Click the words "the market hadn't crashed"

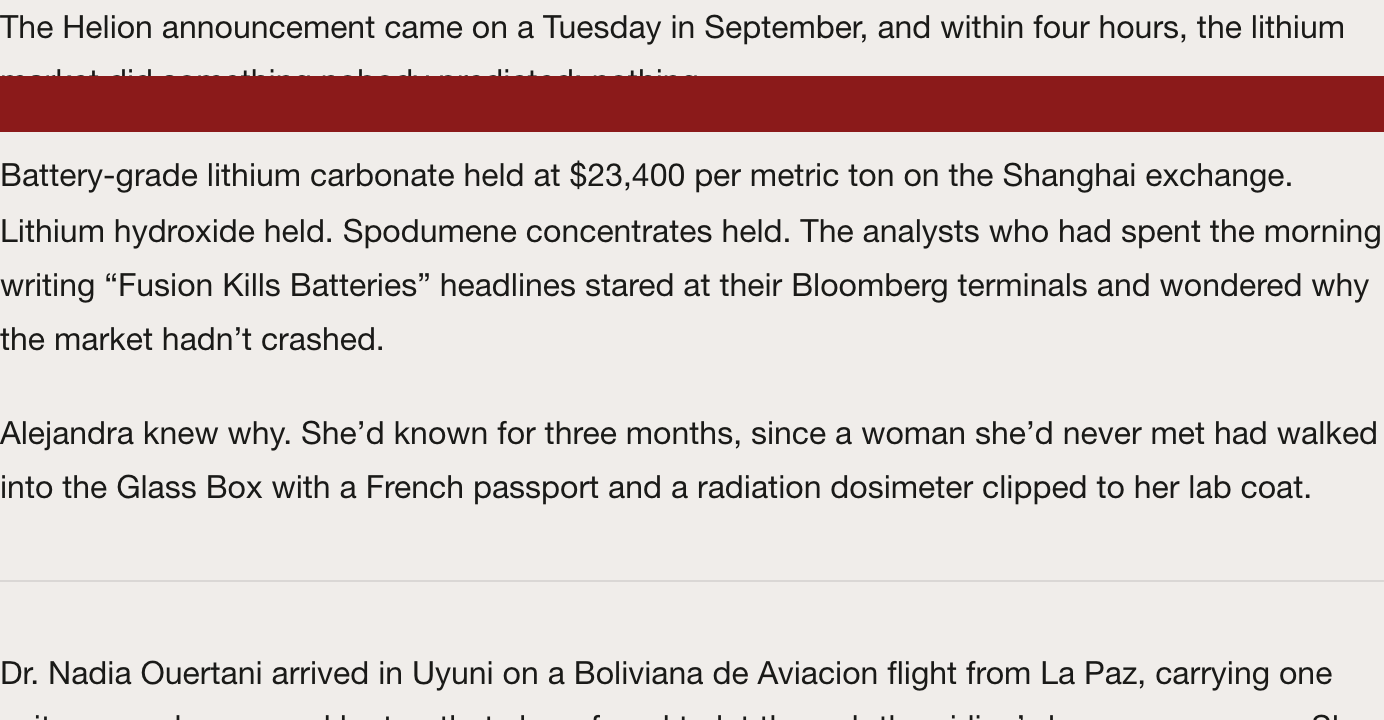[x=190, y=340]
